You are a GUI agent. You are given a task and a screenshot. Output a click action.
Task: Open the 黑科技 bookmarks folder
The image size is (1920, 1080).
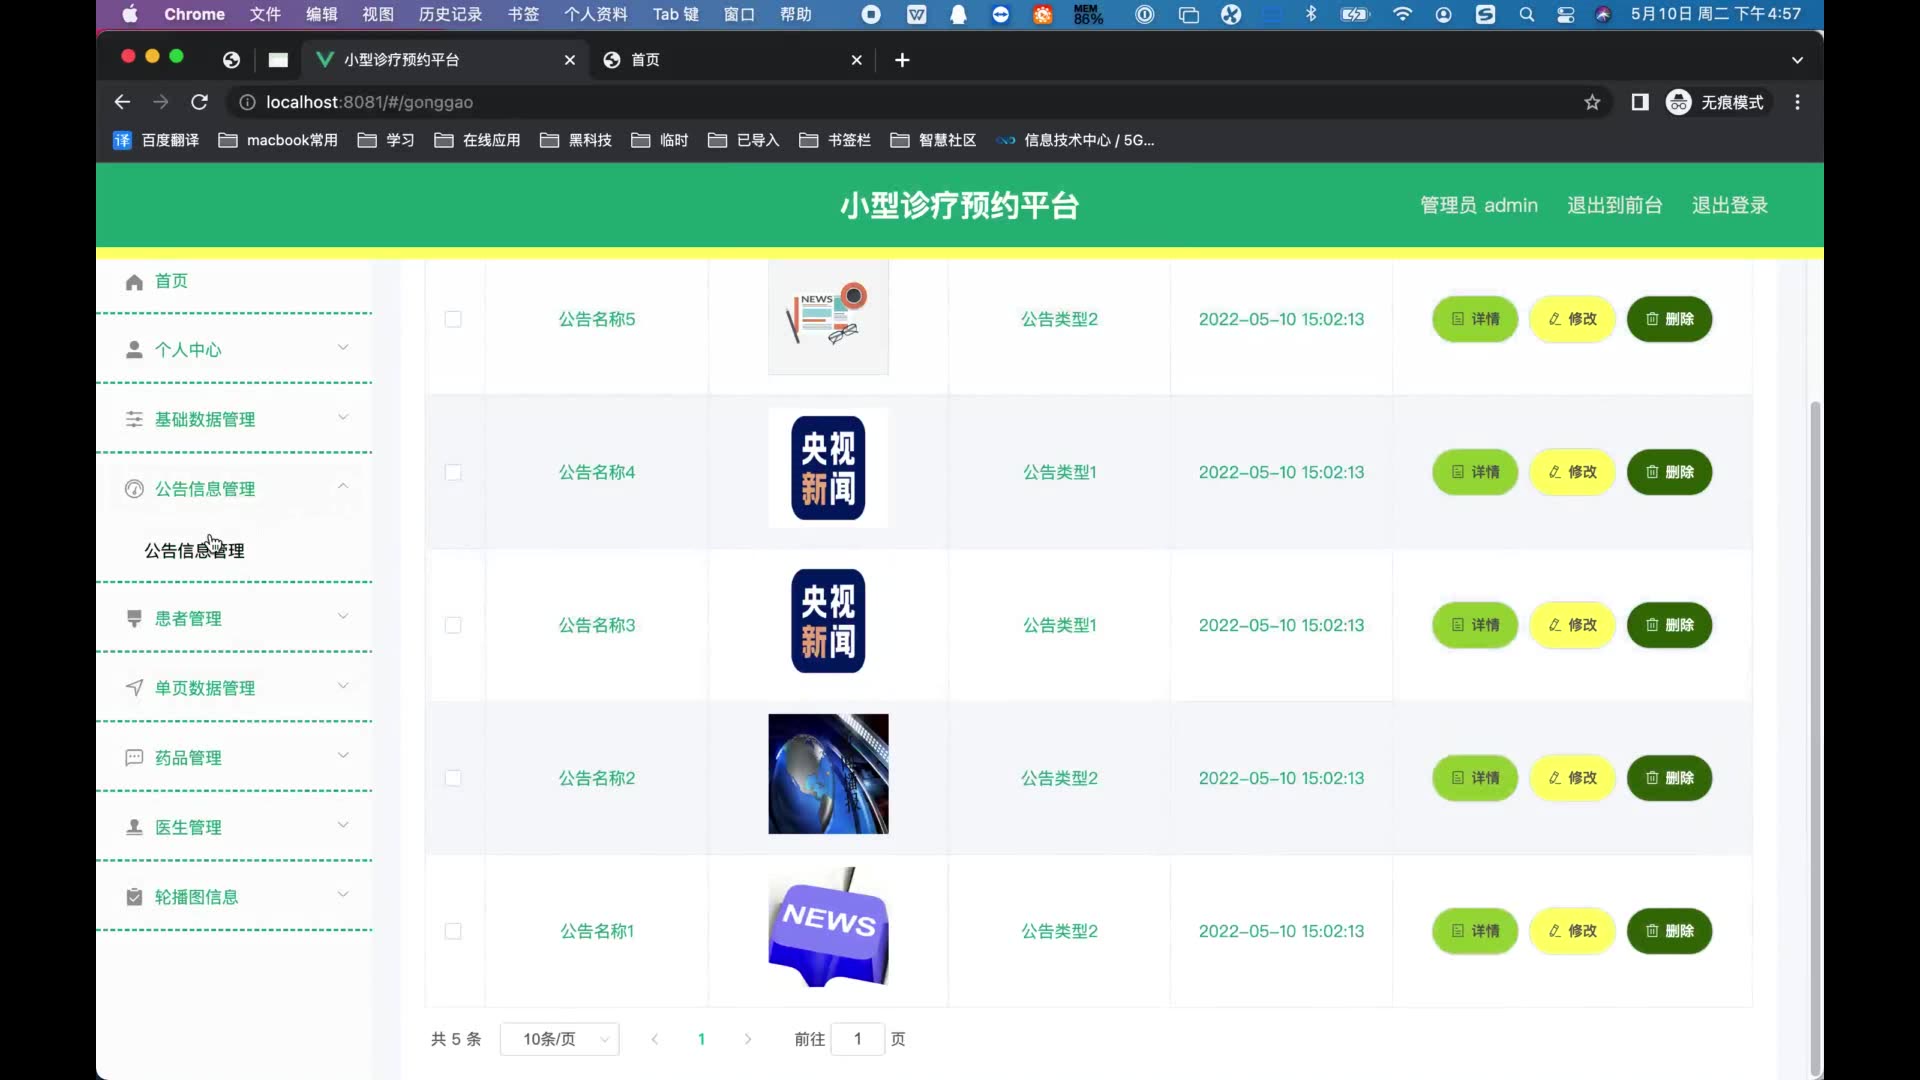576,140
